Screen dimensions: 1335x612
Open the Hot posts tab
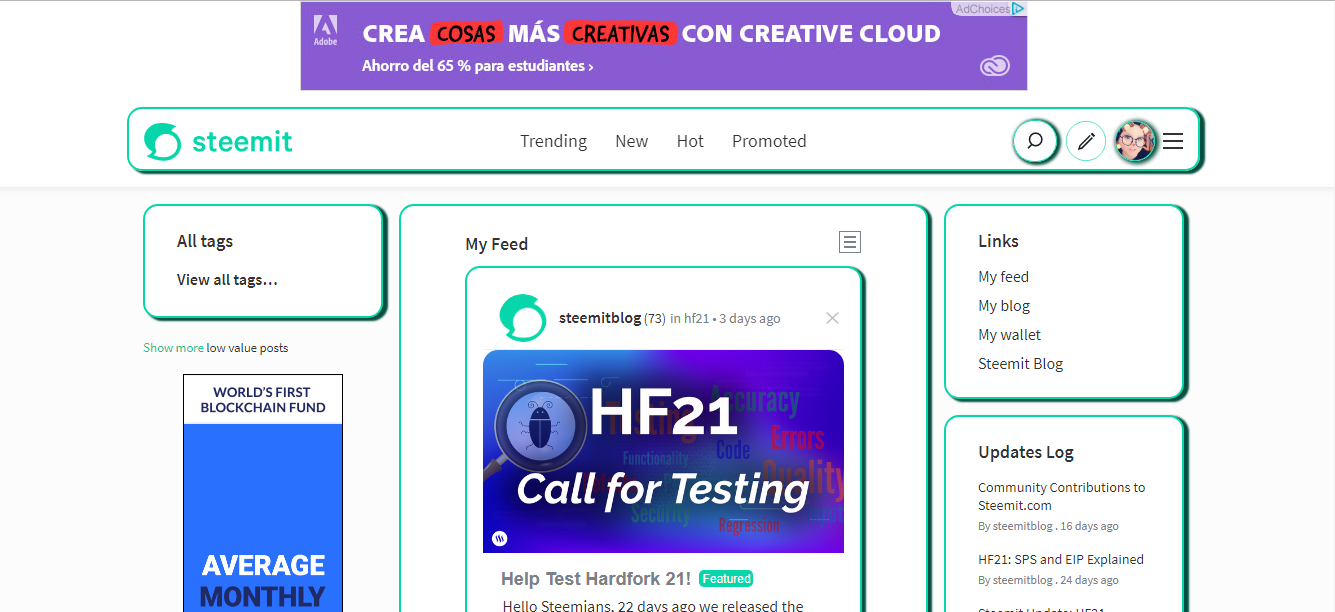click(690, 141)
